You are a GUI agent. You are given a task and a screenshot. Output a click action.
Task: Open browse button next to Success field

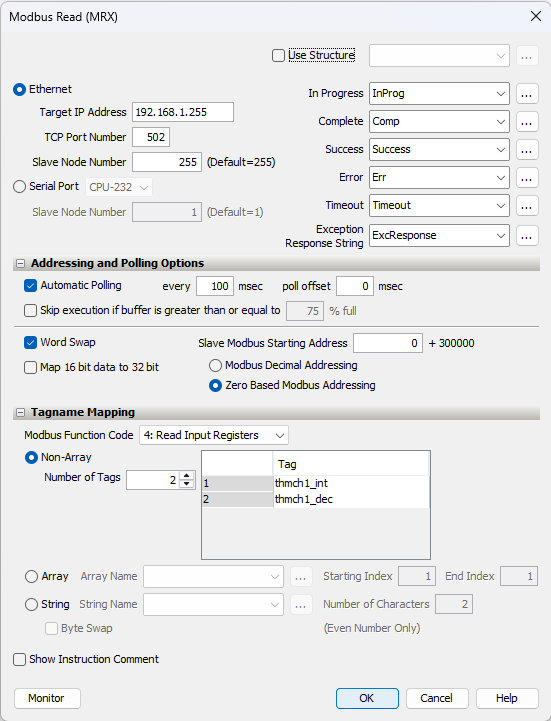(527, 150)
